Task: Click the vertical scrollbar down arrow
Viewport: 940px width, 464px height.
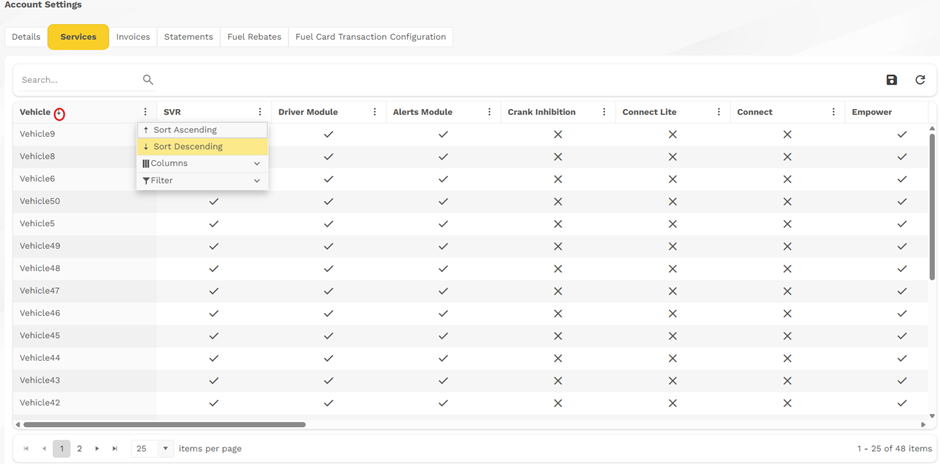Action: 932,415
